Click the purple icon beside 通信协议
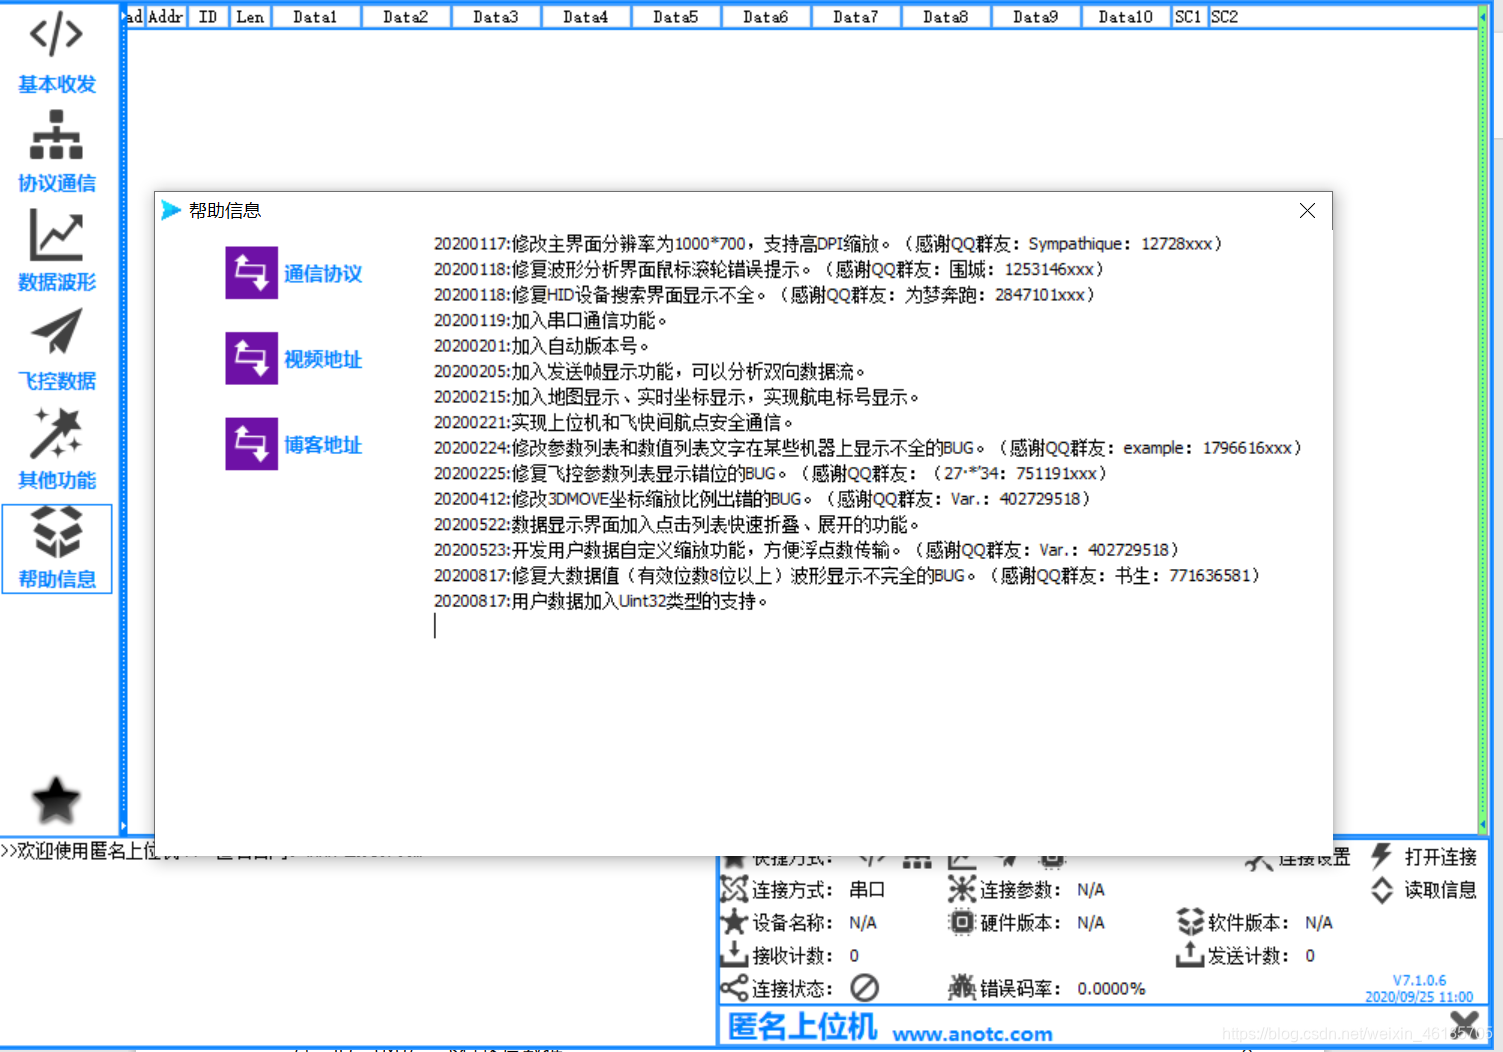Viewport: 1503px width, 1052px height. click(251, 272)
